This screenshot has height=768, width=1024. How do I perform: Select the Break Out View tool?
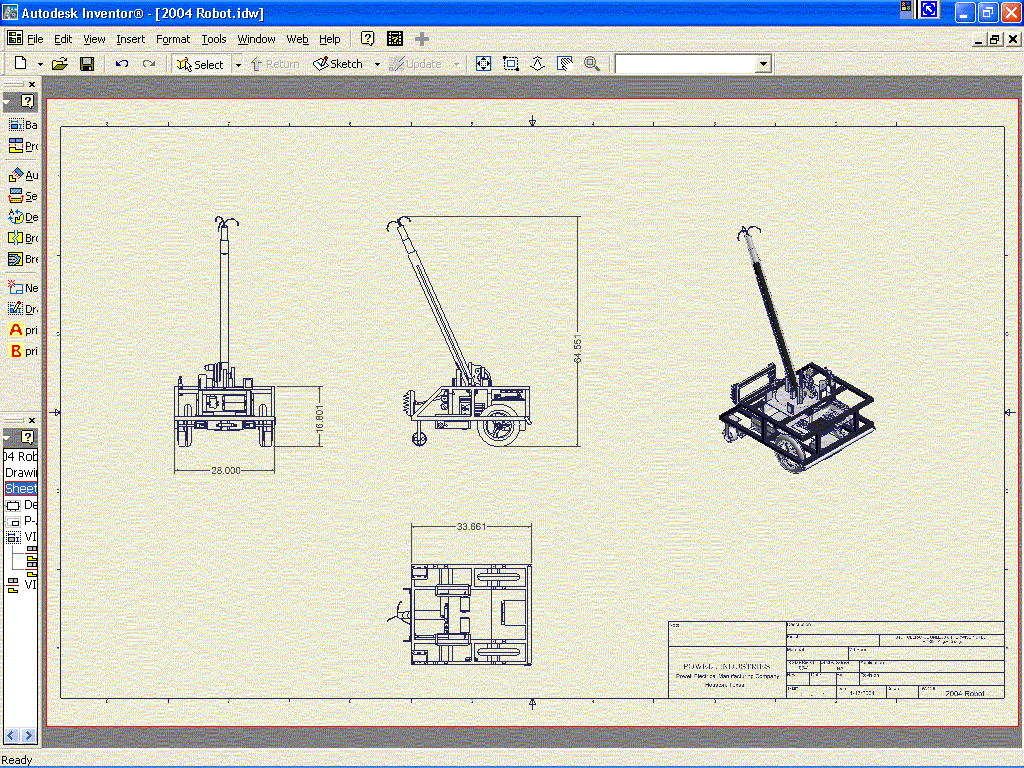(x=22, y=259)
